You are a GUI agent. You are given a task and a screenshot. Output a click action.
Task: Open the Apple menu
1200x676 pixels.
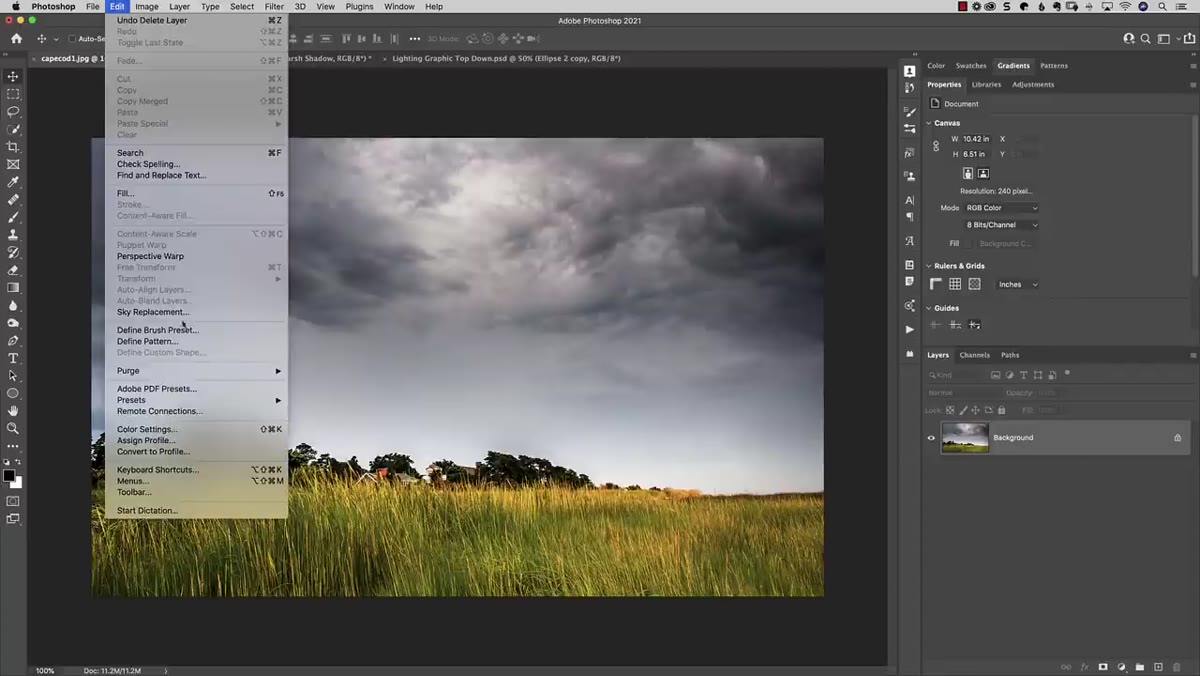(x=15, y=6)
